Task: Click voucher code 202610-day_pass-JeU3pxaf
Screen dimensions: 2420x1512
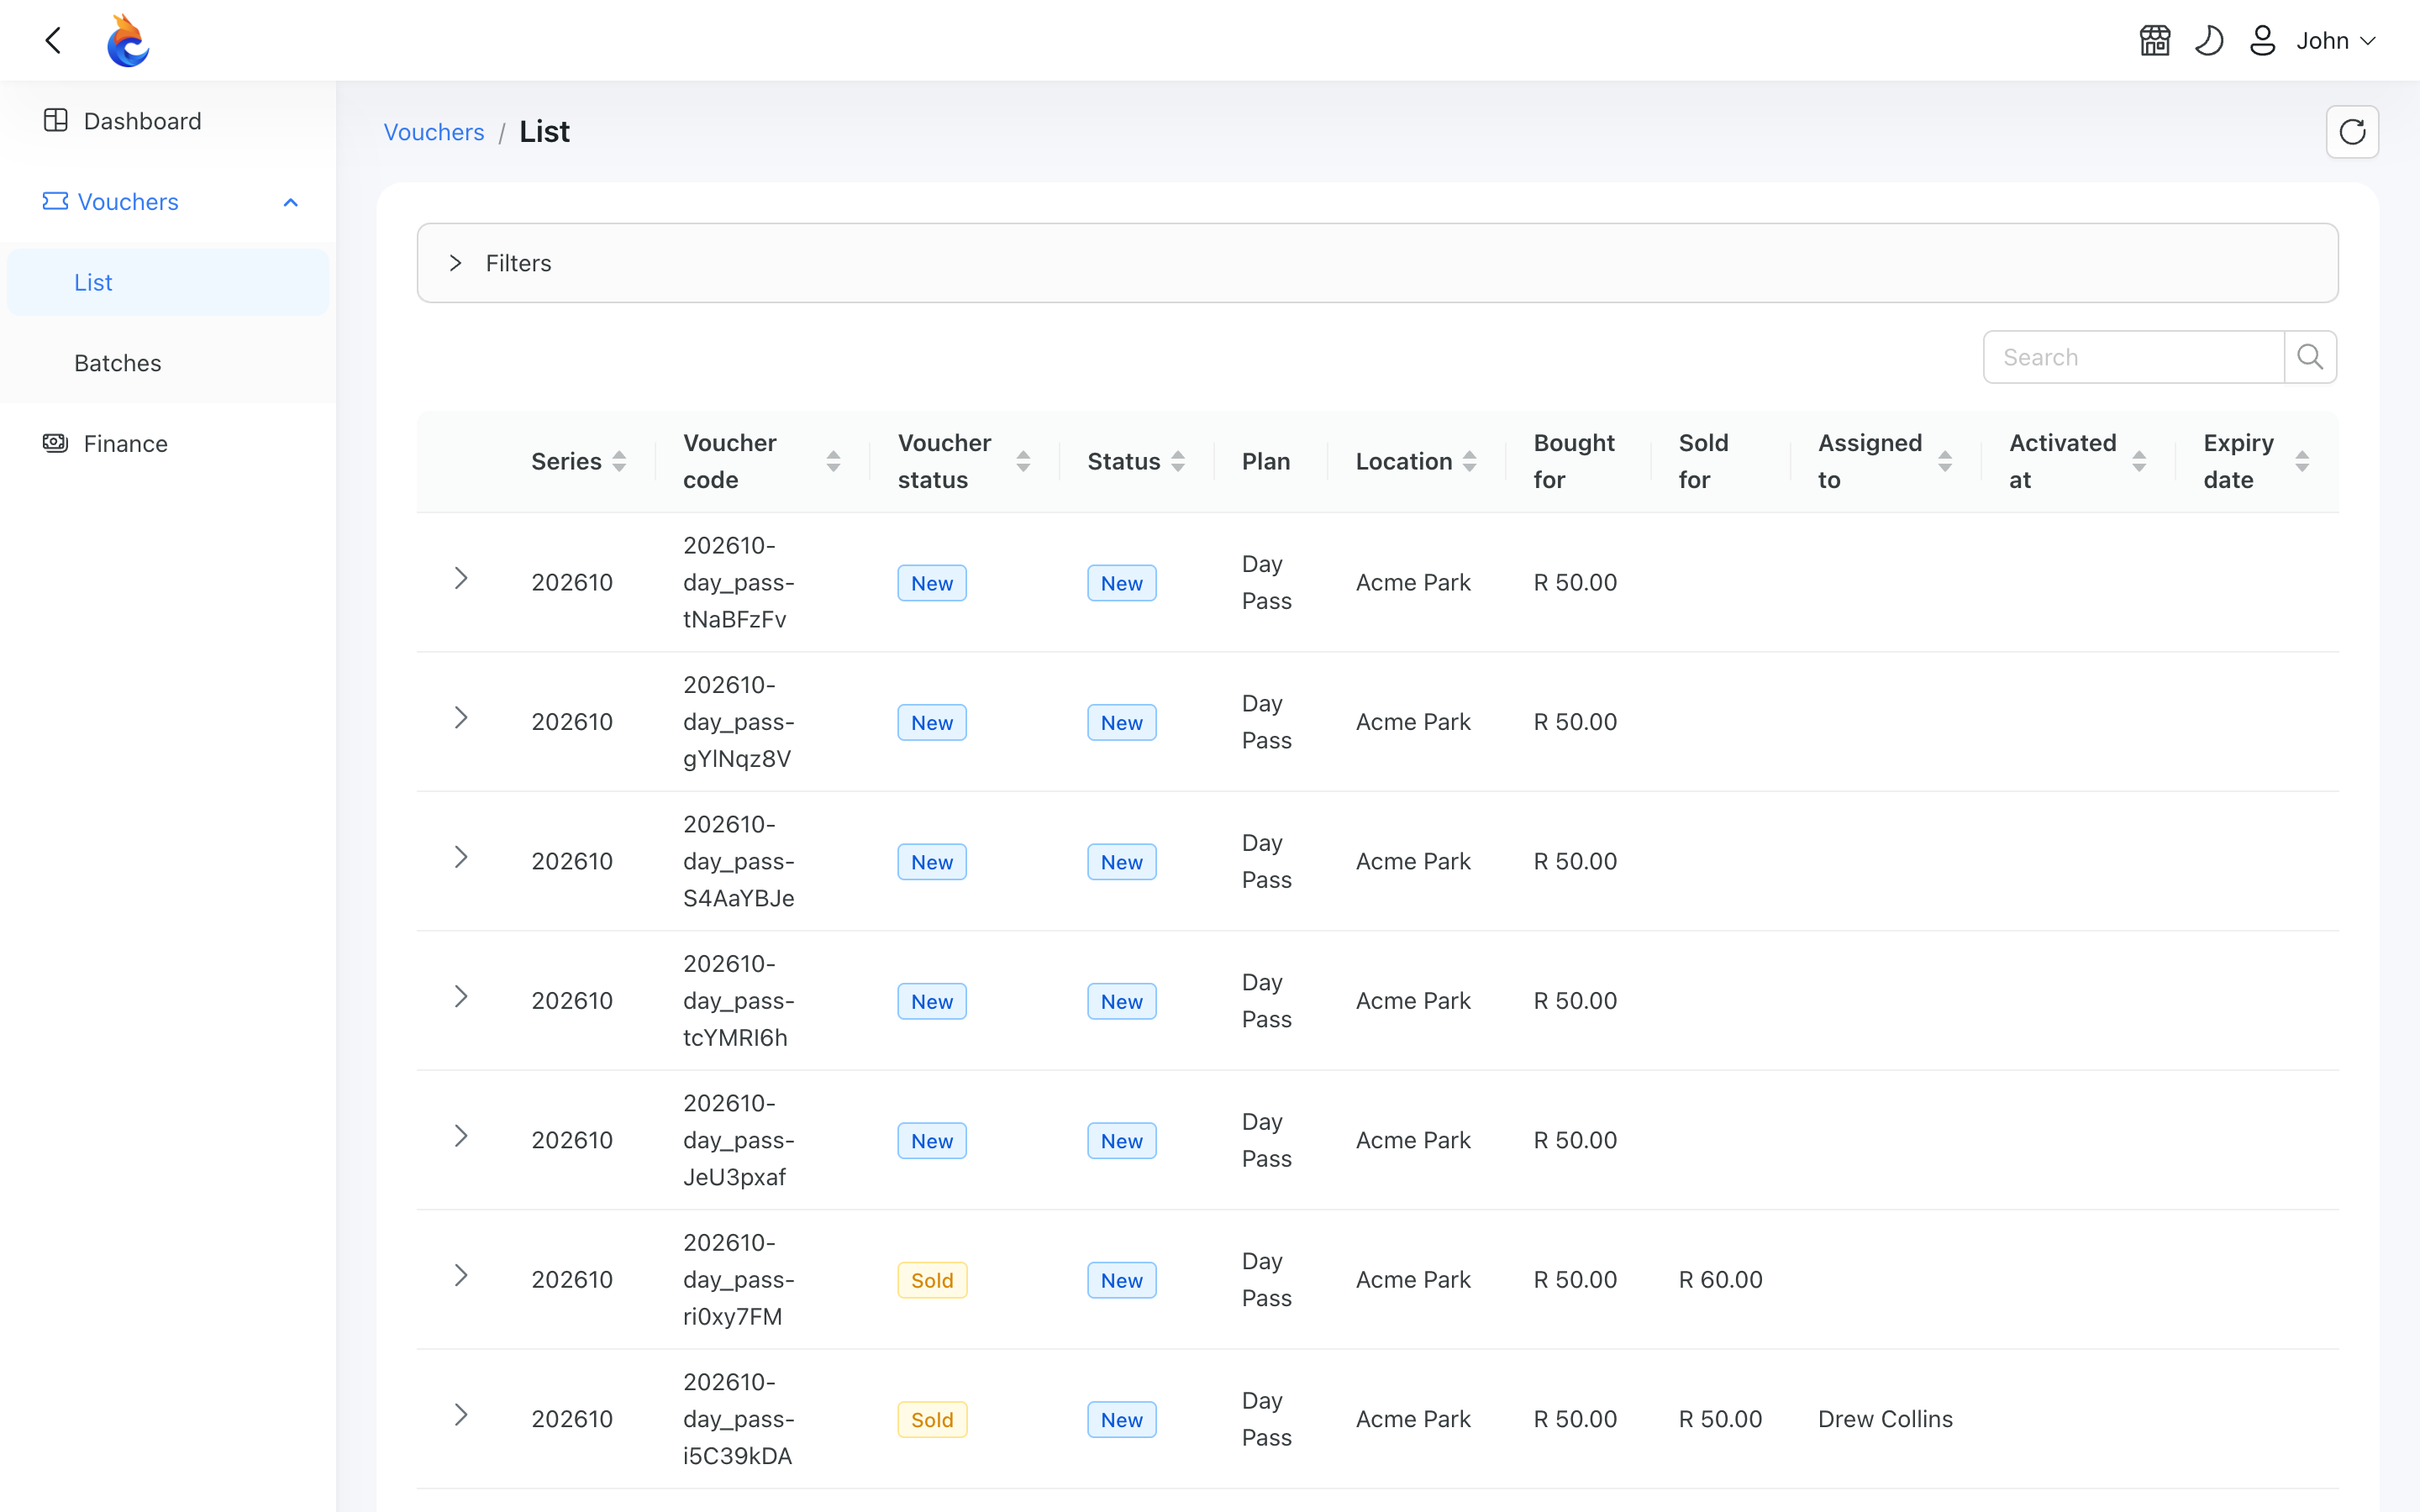Action: pyautogui.click(x=739, y=1140)
